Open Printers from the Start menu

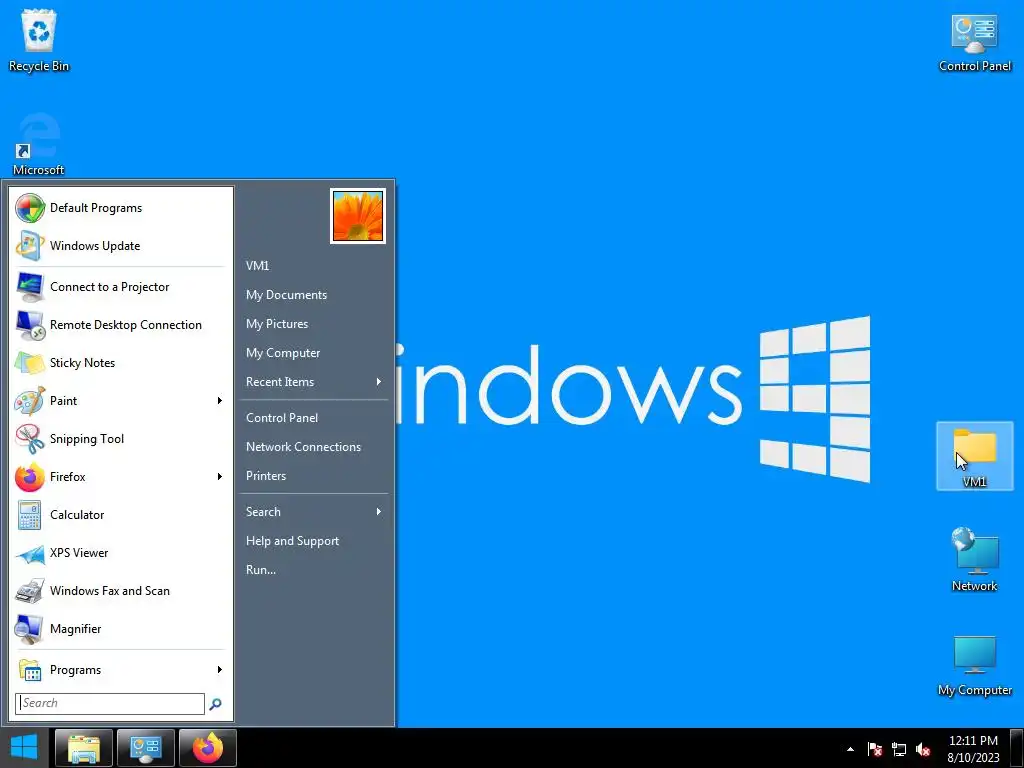pyautogui.click(x=266, y=476)
